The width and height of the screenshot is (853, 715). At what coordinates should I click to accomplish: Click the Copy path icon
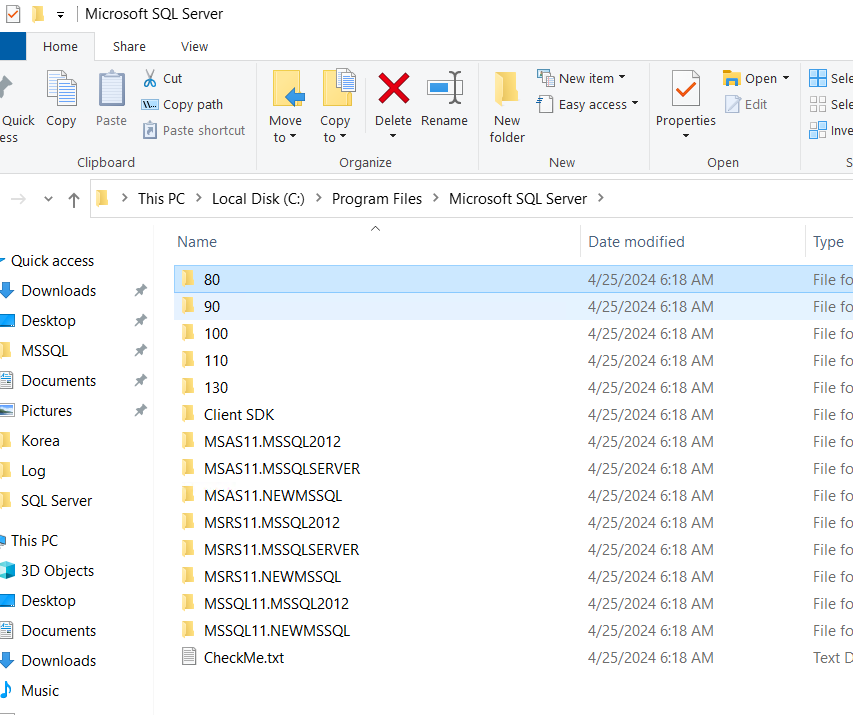[x=150, y=104]
